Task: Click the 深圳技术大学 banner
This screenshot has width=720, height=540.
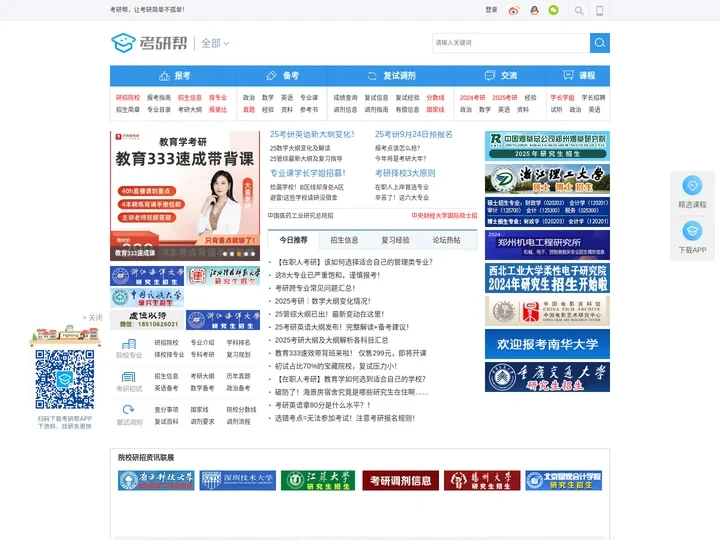Action: click(x=237, y=481)
